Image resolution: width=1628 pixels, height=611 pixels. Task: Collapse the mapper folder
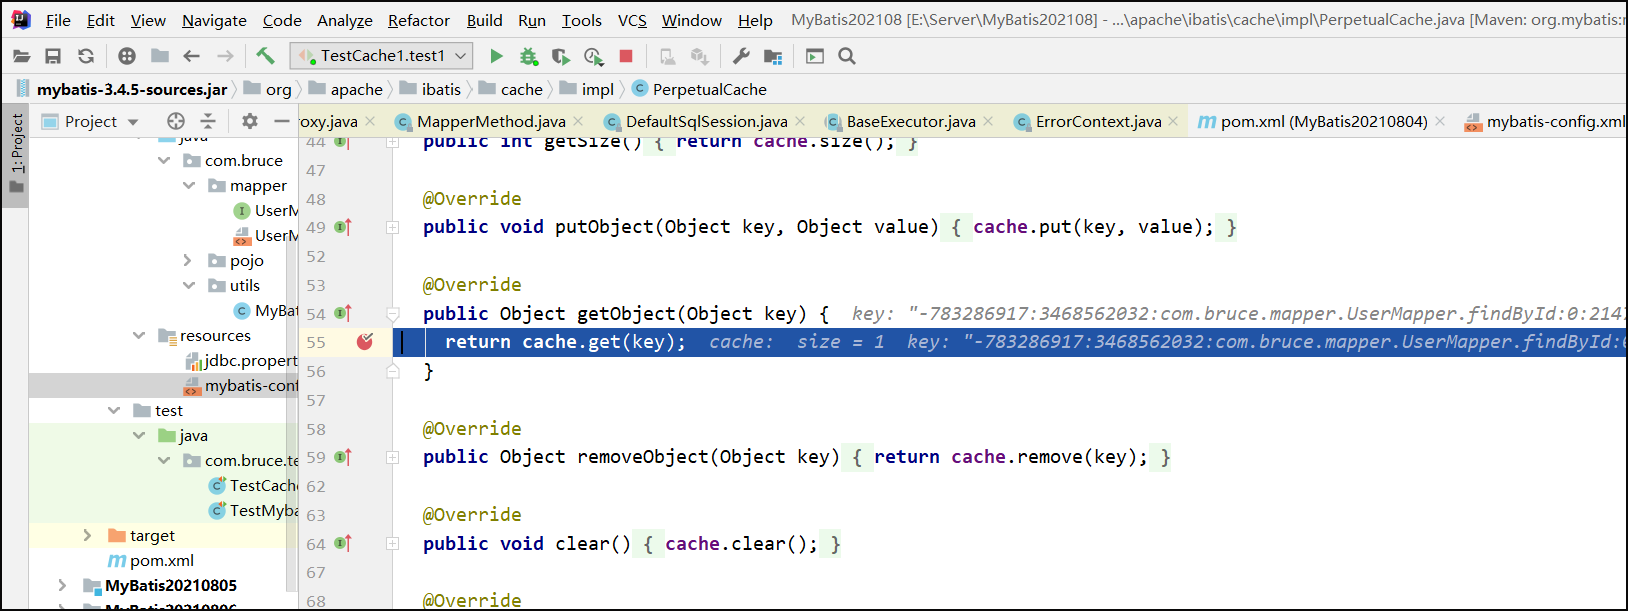[189, 185]
